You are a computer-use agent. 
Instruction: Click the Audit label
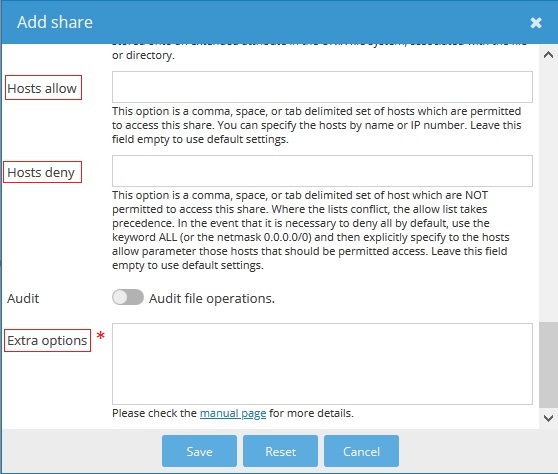click(23, 299)
